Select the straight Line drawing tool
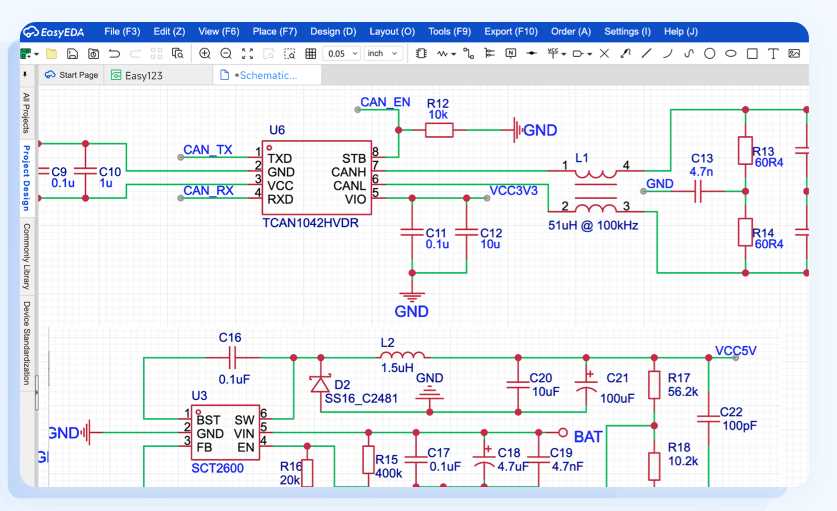This screenshot has width=837, height=511. coord(646,53)
